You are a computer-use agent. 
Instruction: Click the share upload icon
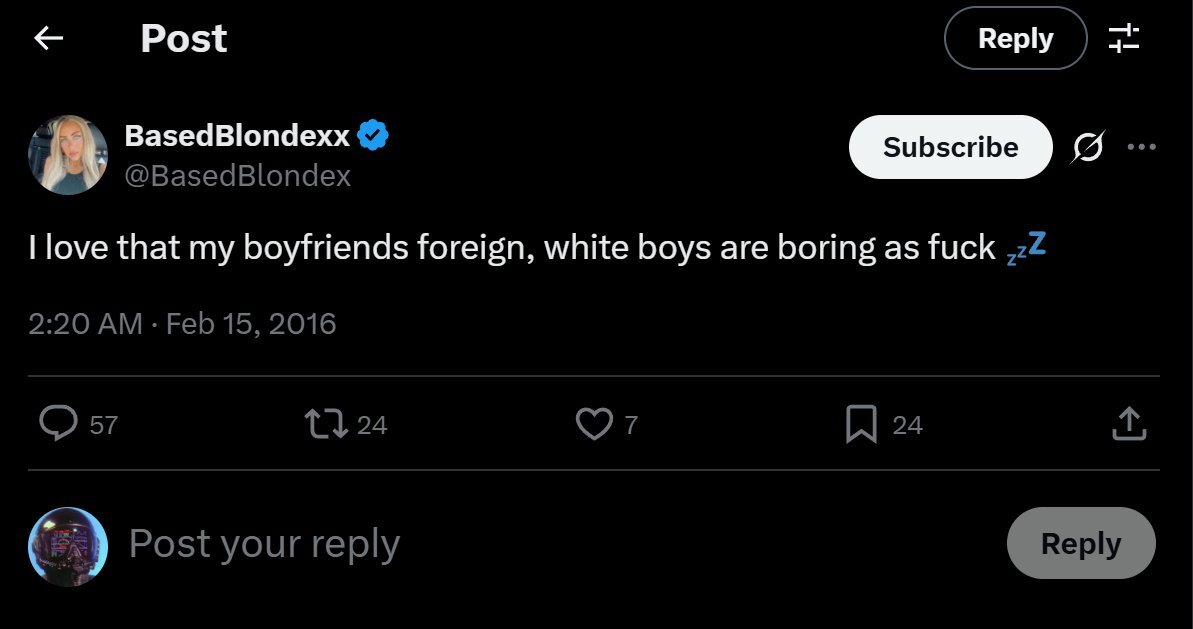click(1128, 424)
